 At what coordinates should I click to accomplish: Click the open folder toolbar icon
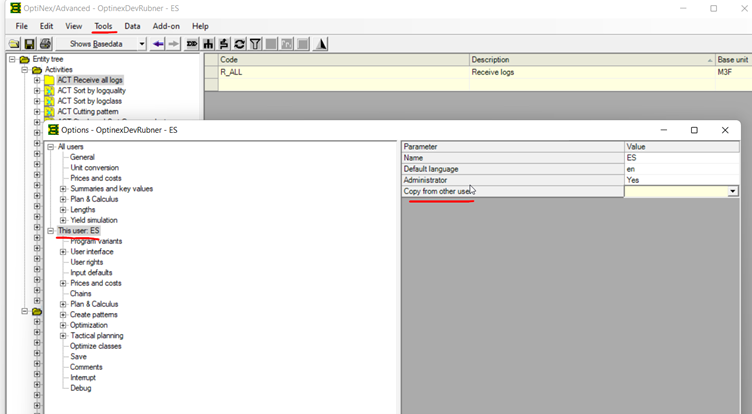(14, 44)
